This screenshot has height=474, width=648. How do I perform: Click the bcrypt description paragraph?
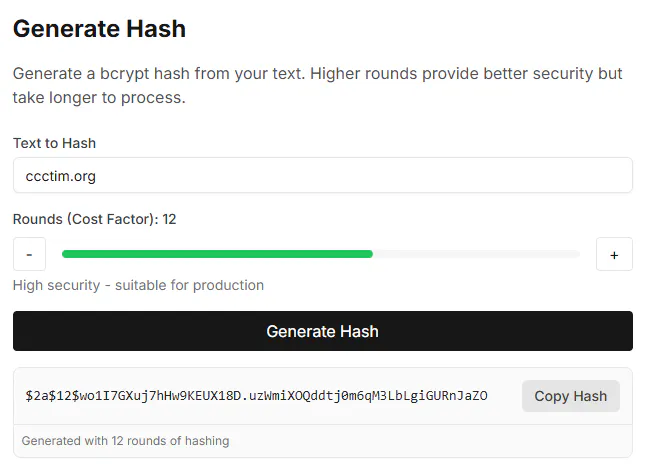pos(317,86)
